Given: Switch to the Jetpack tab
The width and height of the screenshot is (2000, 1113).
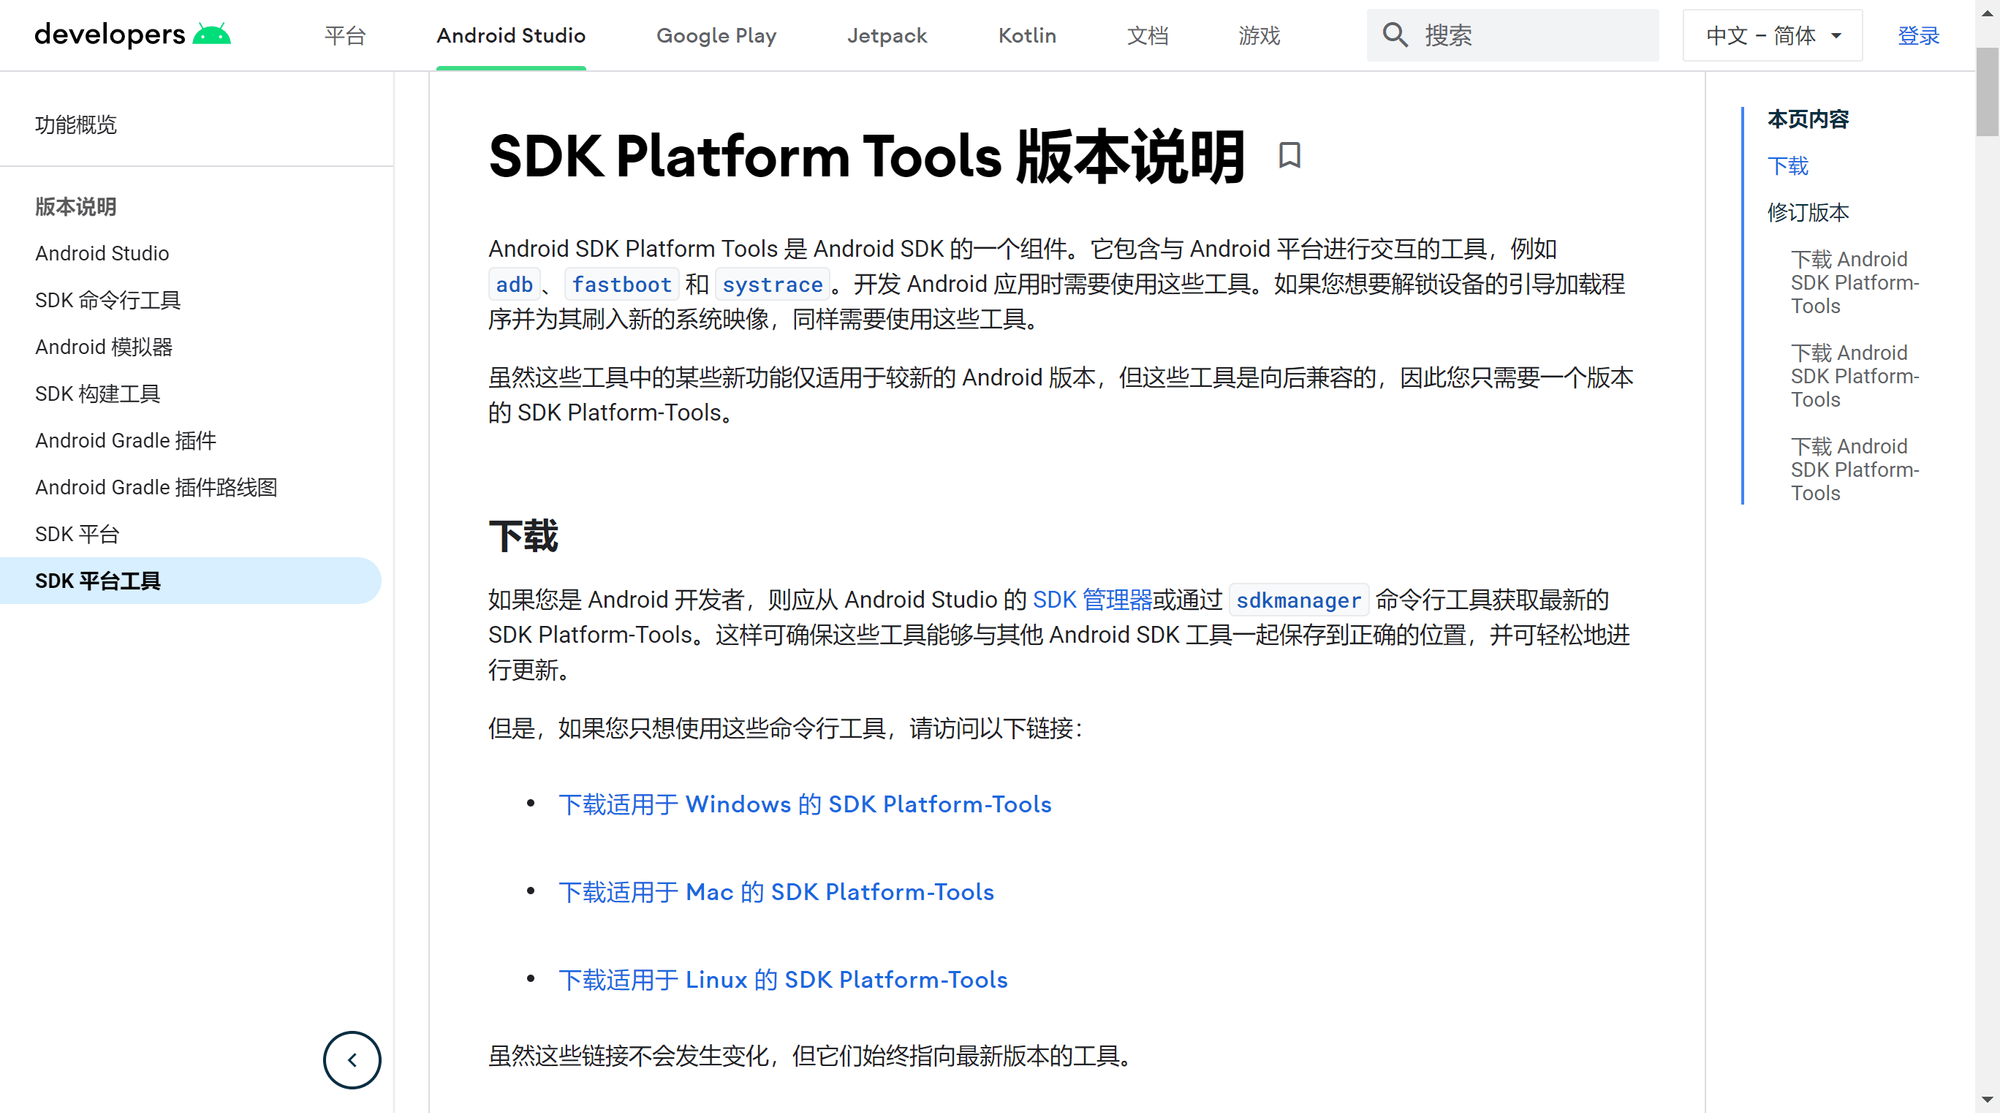Looking at the screenshot, I should (x=887, y=35).
